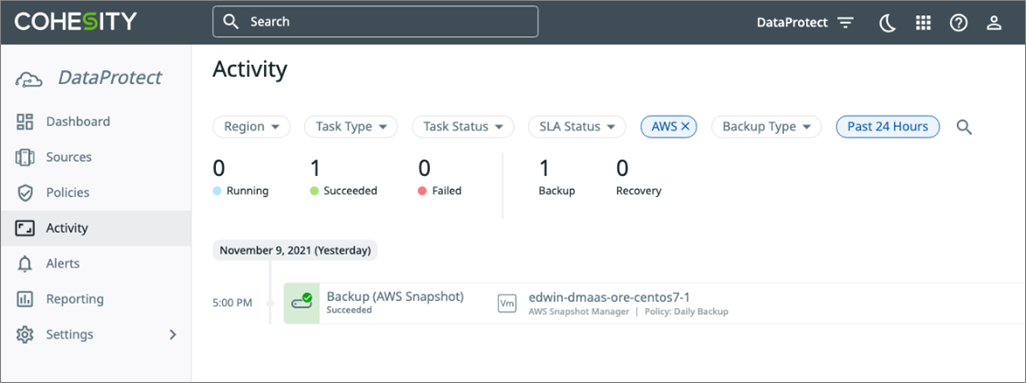Click the Sources icon in sidebar

24,157
